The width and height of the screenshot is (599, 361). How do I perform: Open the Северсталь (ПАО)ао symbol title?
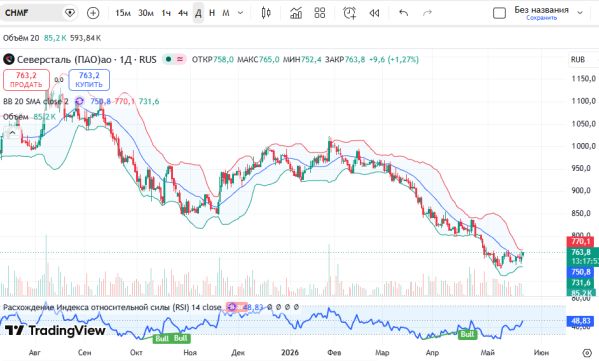point(64,60)
